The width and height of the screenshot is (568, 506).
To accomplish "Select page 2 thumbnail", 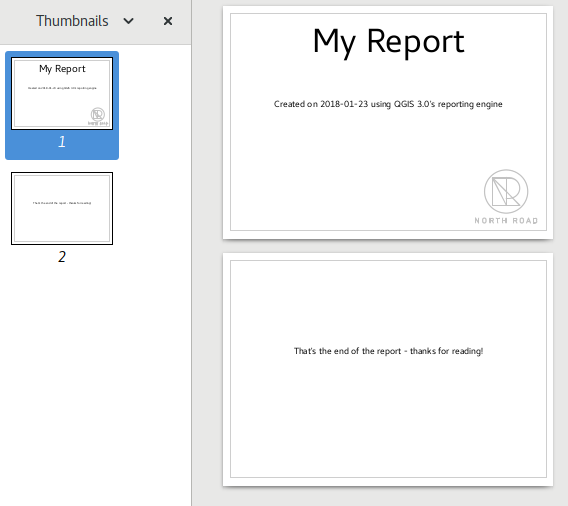I will pyautogui.click(x=62, y=208).
